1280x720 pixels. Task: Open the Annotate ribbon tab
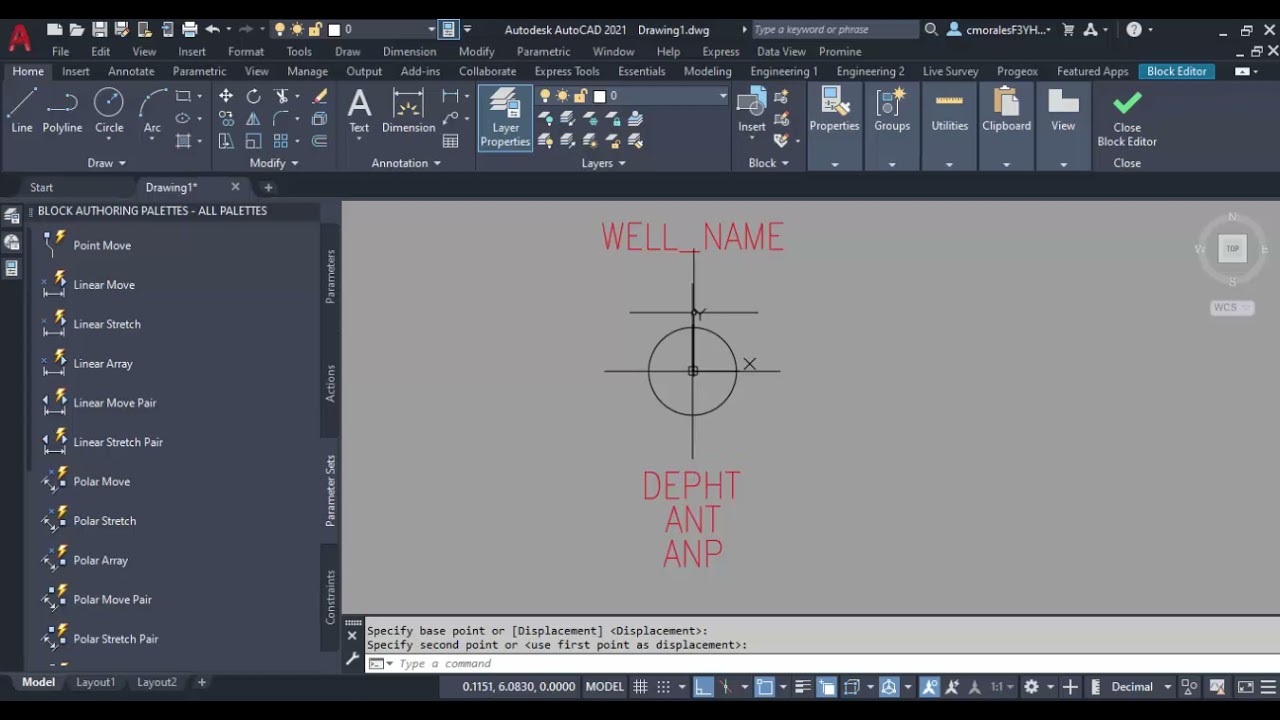pyautogui.click(x=131, y=71)
